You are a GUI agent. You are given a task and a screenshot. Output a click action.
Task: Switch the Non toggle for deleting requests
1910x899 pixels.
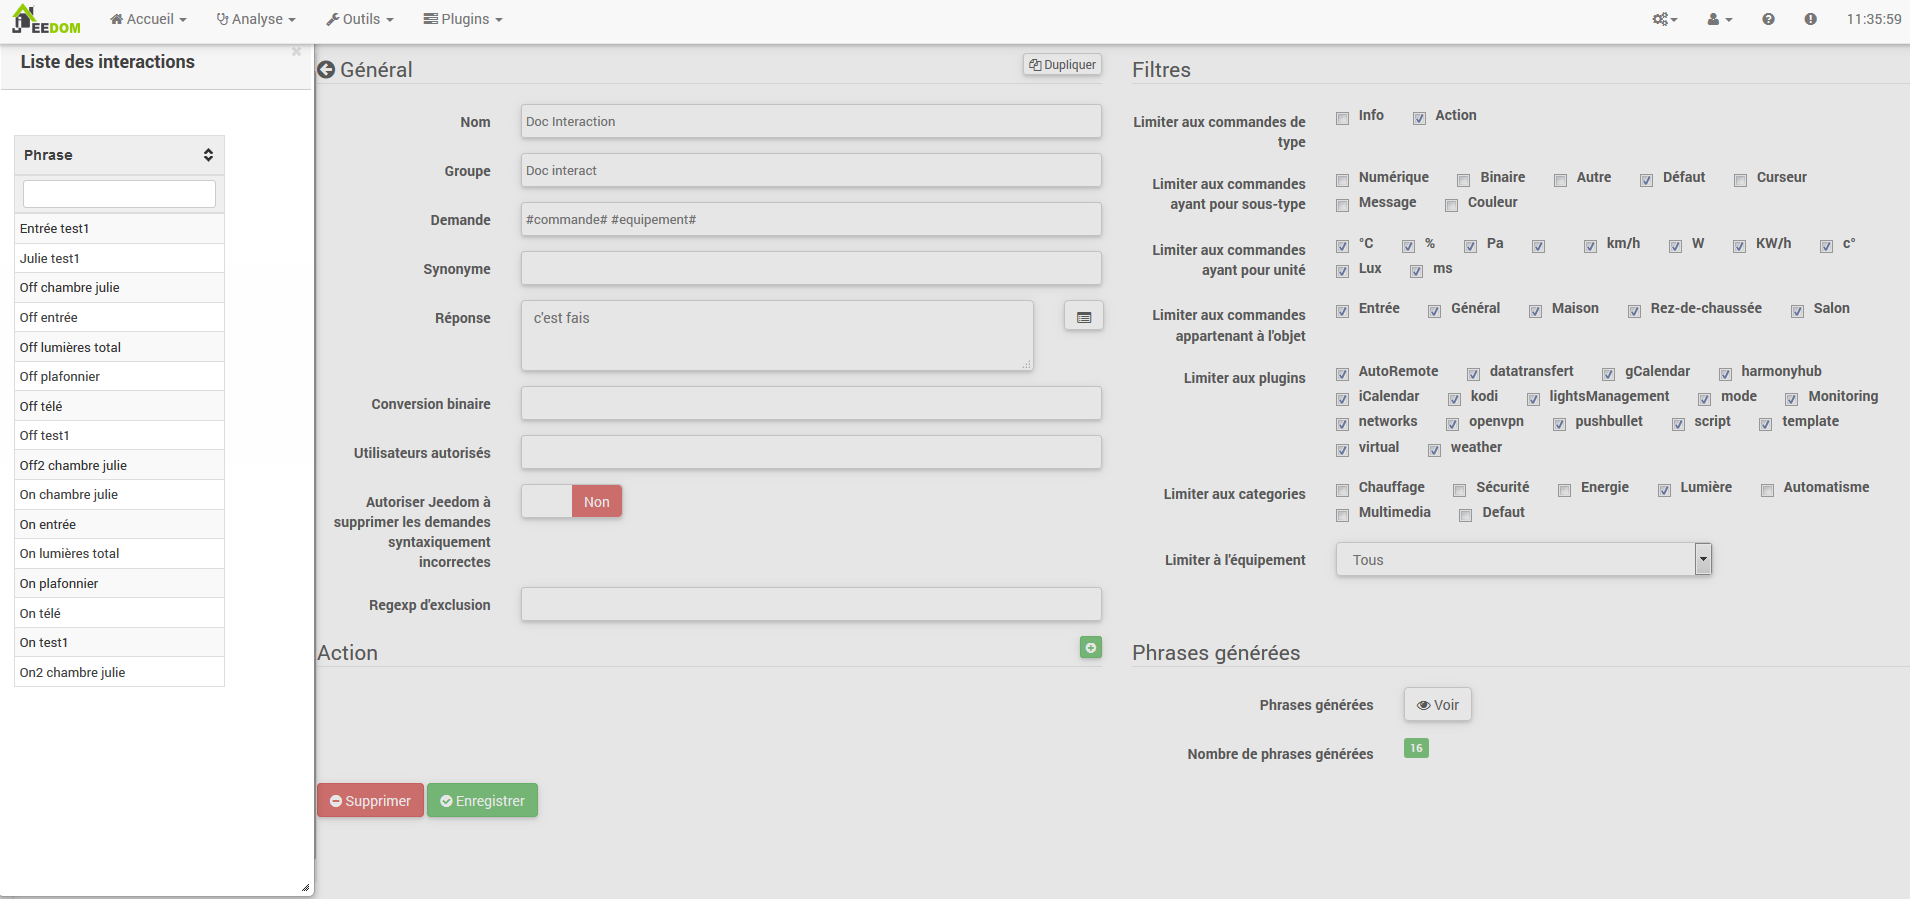click(x=571, y=502)
